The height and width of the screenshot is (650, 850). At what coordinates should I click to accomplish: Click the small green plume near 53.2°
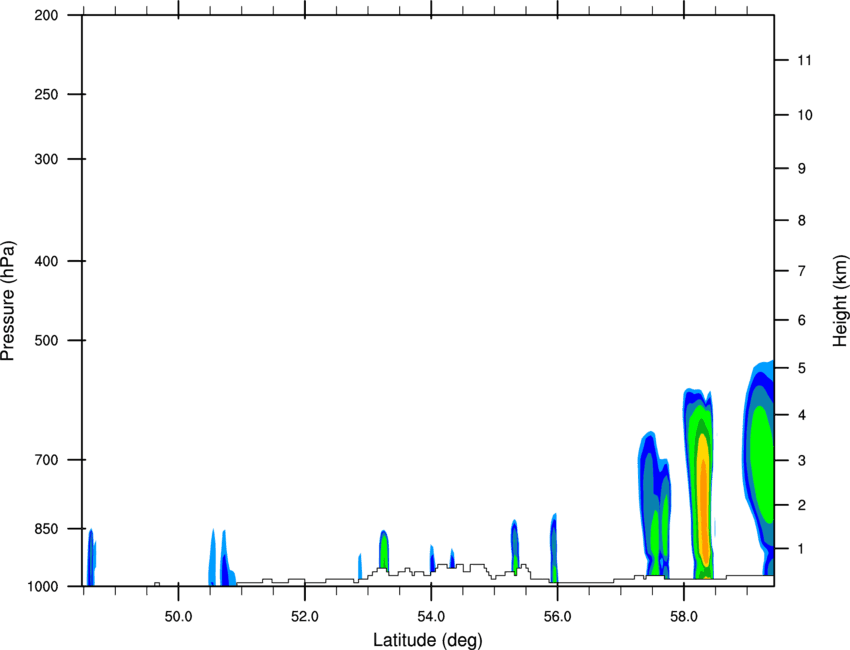384,550
